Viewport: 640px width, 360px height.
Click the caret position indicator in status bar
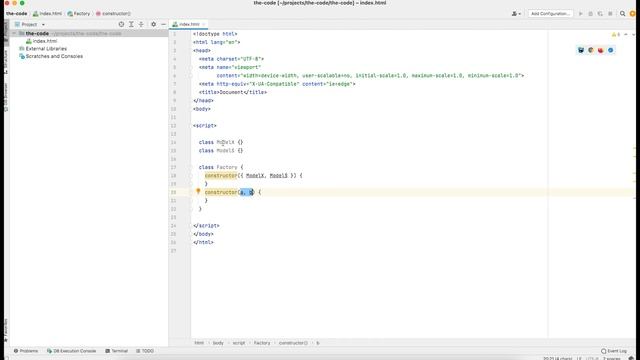point(558,358)
